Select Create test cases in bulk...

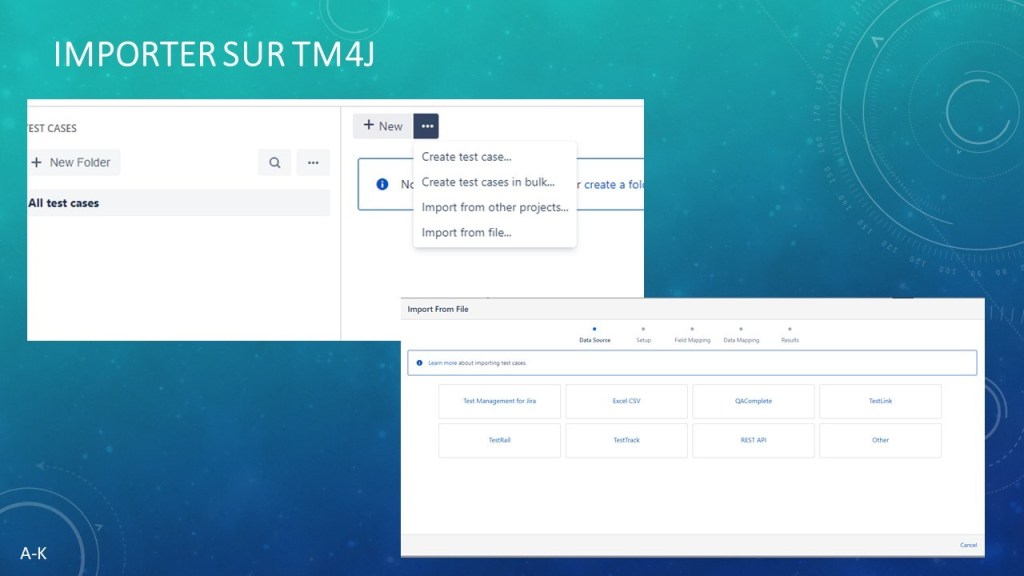pos(488,182)
